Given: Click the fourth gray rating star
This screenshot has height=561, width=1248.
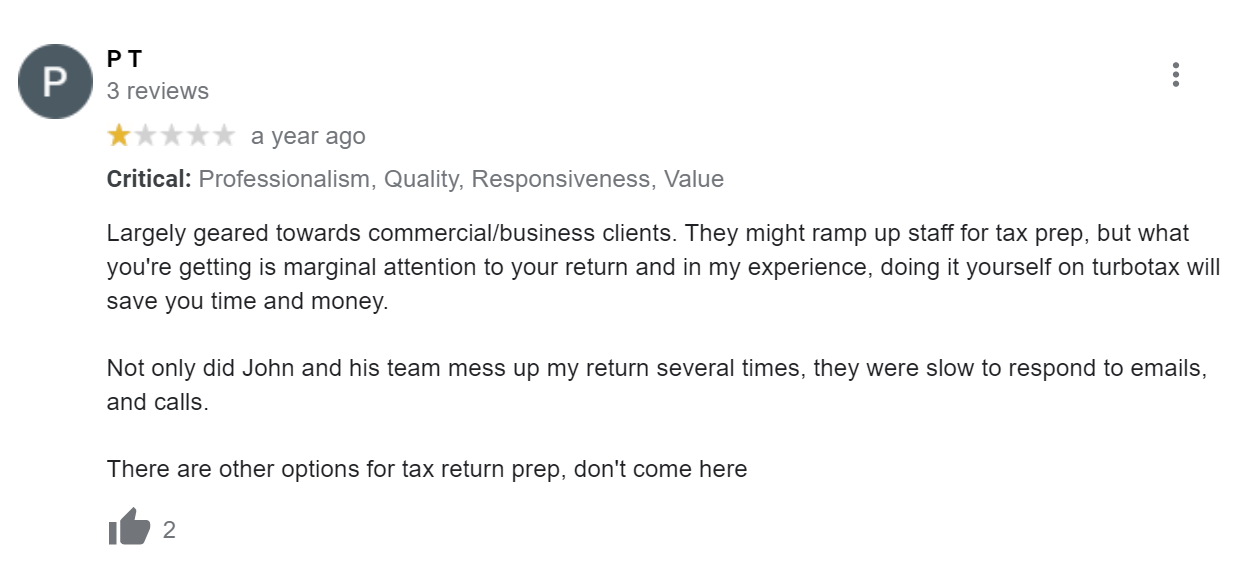Looking at the screenshot, I should (x=198, y=136).
